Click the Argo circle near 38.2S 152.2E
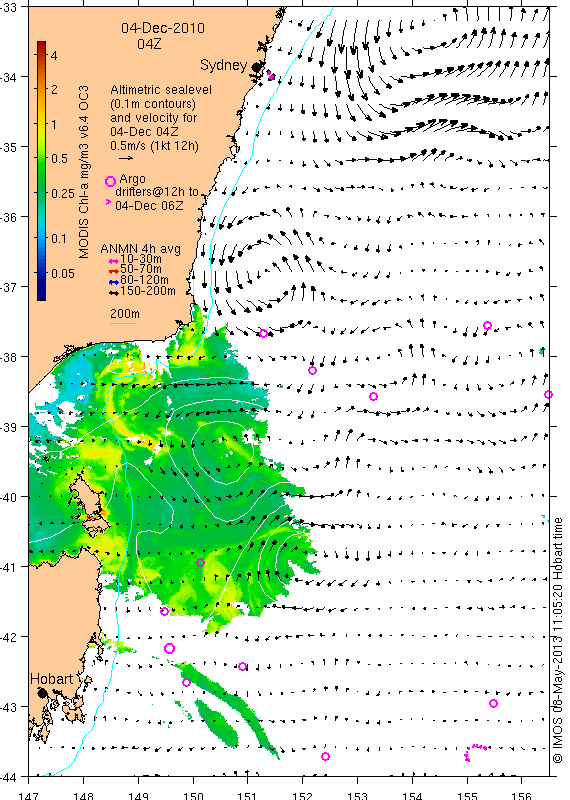The width and height of the screenshot is (570, 800). tap(312, 370)
